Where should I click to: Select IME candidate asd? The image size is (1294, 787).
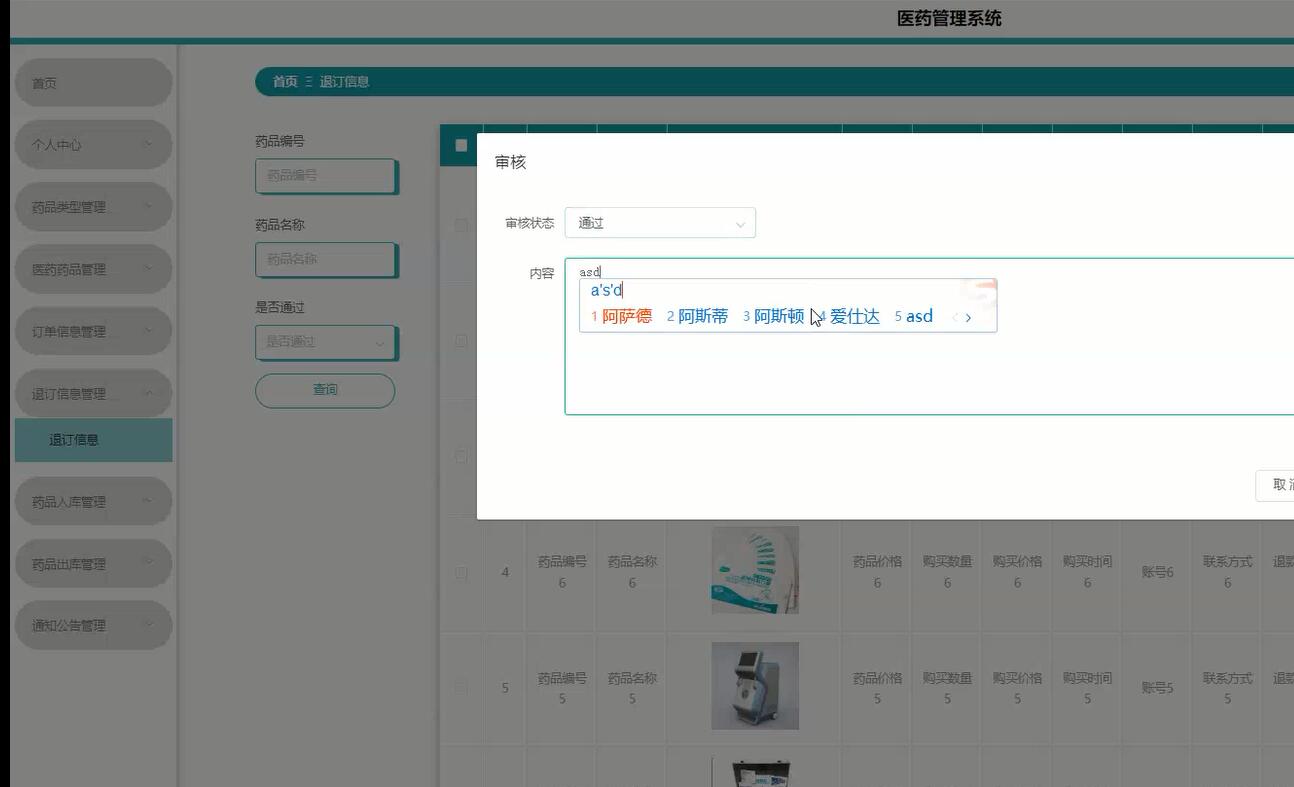[x=918, y=315]
